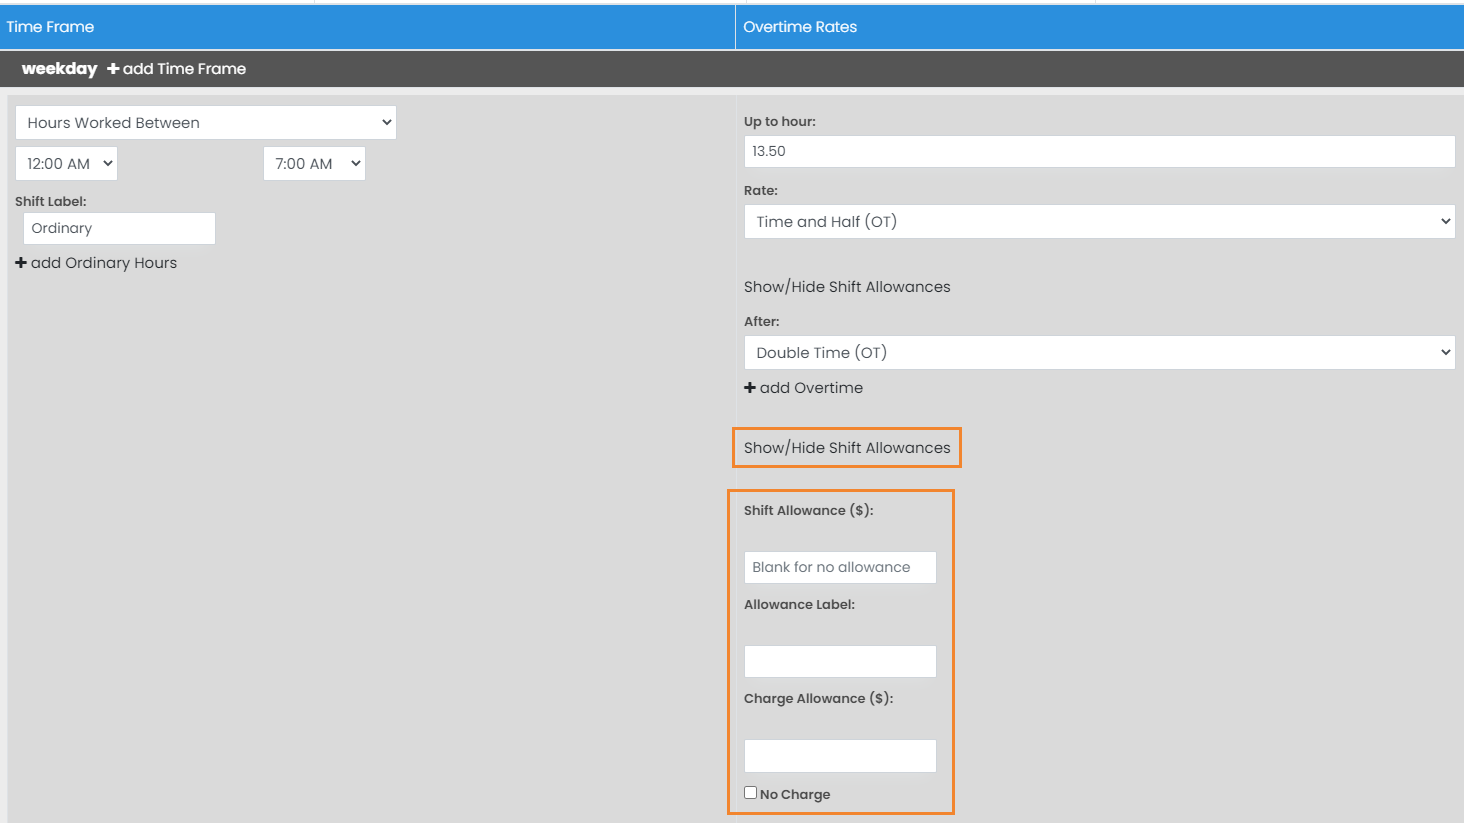Viewport: 1464px width, 823px height.
Task: Click the 'add Time Frame' link text
Action: (x=184, y=69)
